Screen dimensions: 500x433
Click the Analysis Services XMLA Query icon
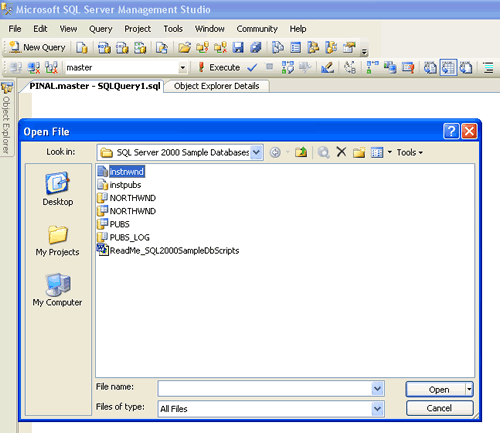coord(140,48)
